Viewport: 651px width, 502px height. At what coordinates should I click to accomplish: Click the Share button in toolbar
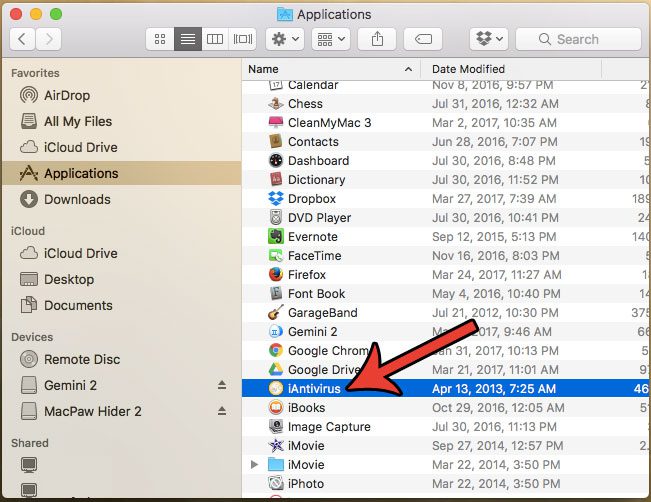pos(377,39)
